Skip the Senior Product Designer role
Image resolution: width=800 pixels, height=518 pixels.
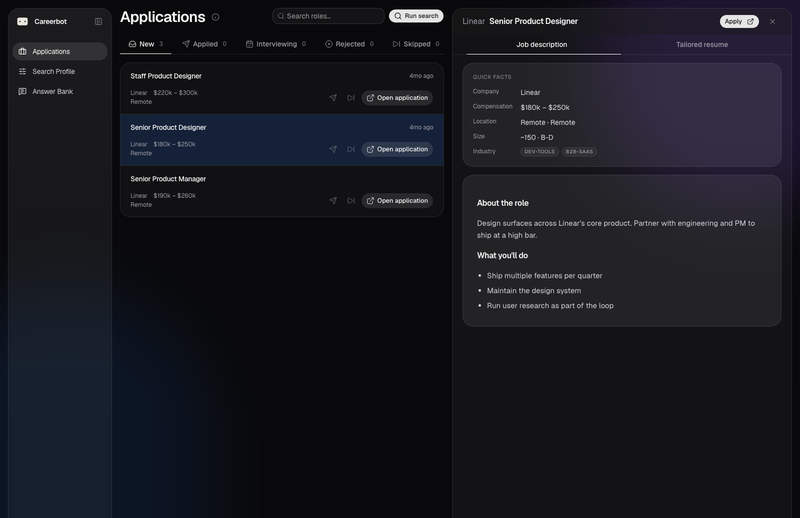click(x=351, y=149)
